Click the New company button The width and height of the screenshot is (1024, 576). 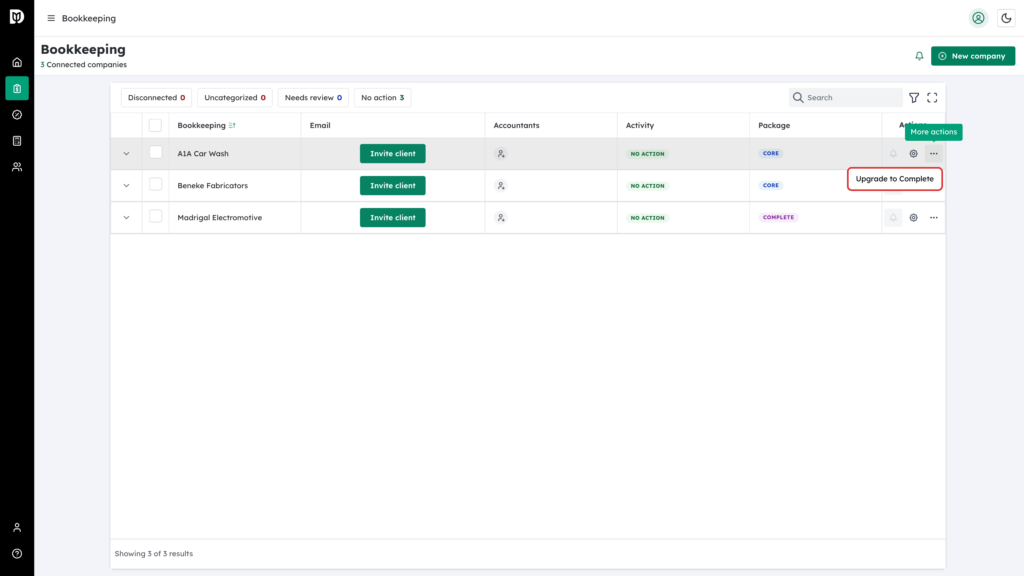[x=972, y=56]
